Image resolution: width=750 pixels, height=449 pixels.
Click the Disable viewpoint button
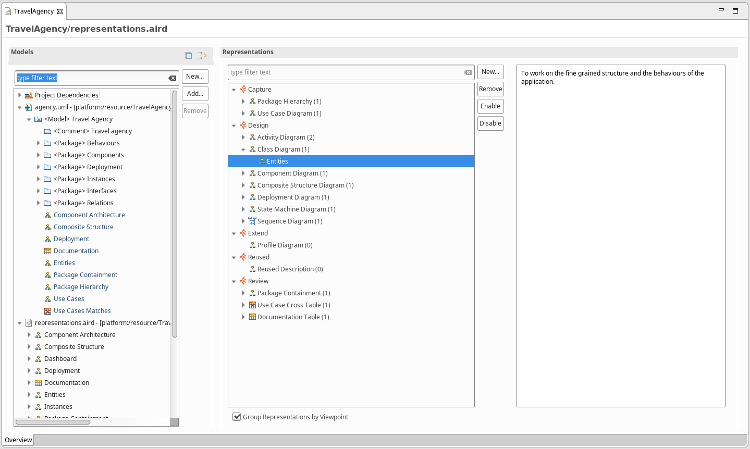[x=490, y=123]
